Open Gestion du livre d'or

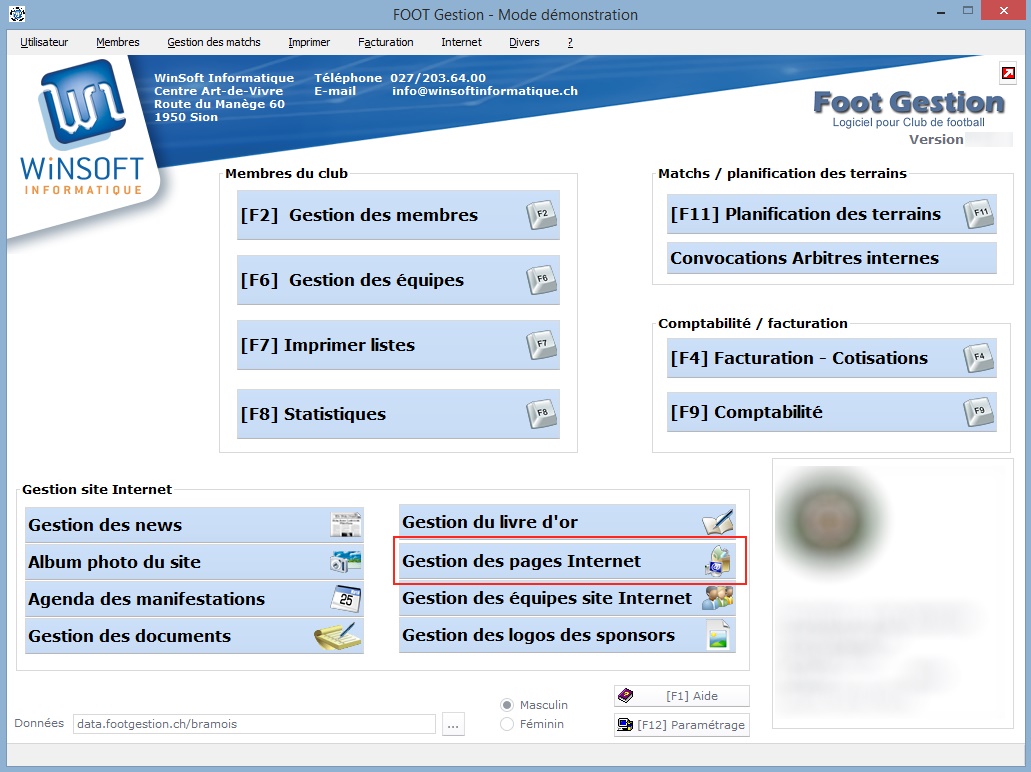567,522
